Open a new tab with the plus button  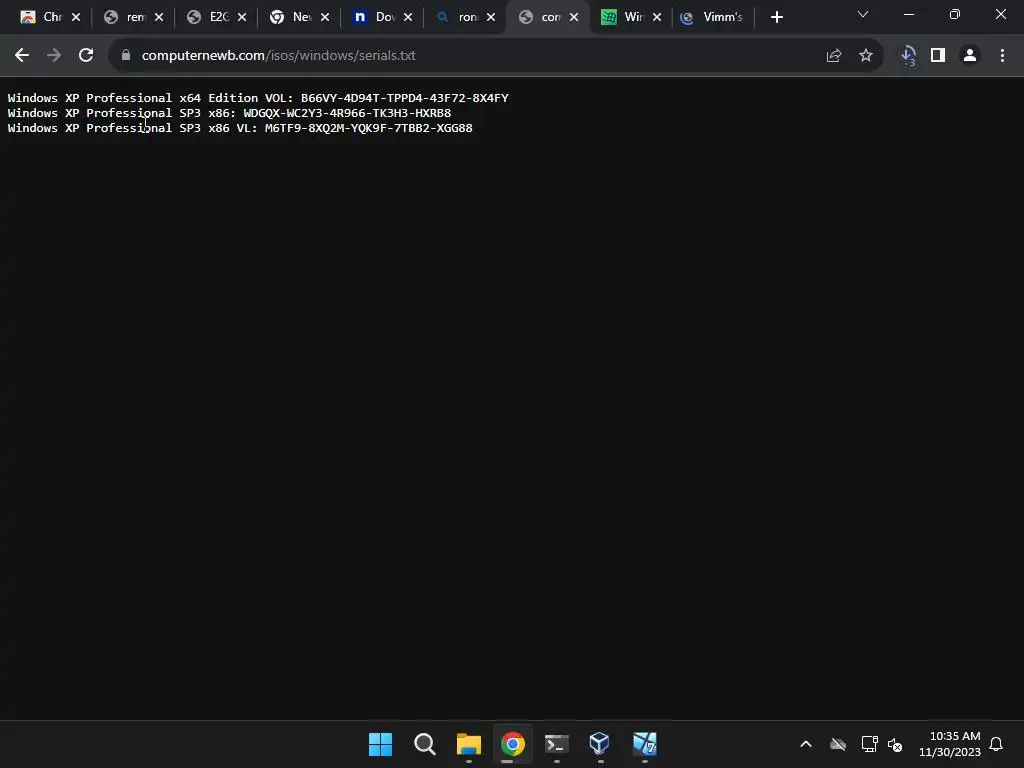[776, 17]
